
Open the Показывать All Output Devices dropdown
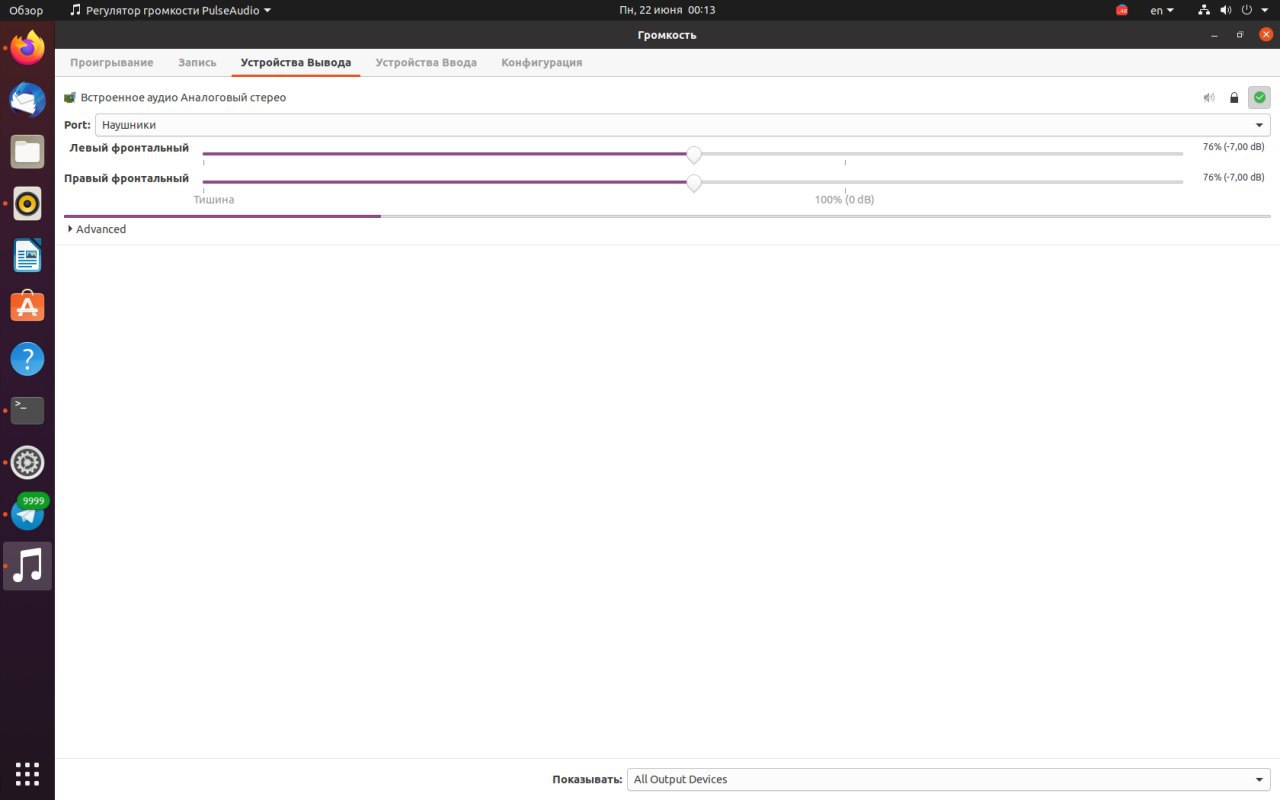pyautogui.click(x=949, y=779)
